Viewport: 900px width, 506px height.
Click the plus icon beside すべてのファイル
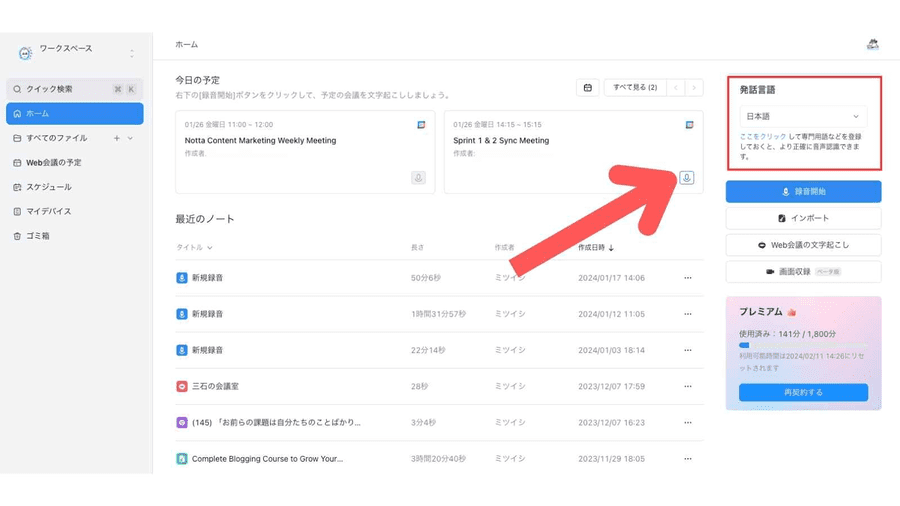[117, 138]
